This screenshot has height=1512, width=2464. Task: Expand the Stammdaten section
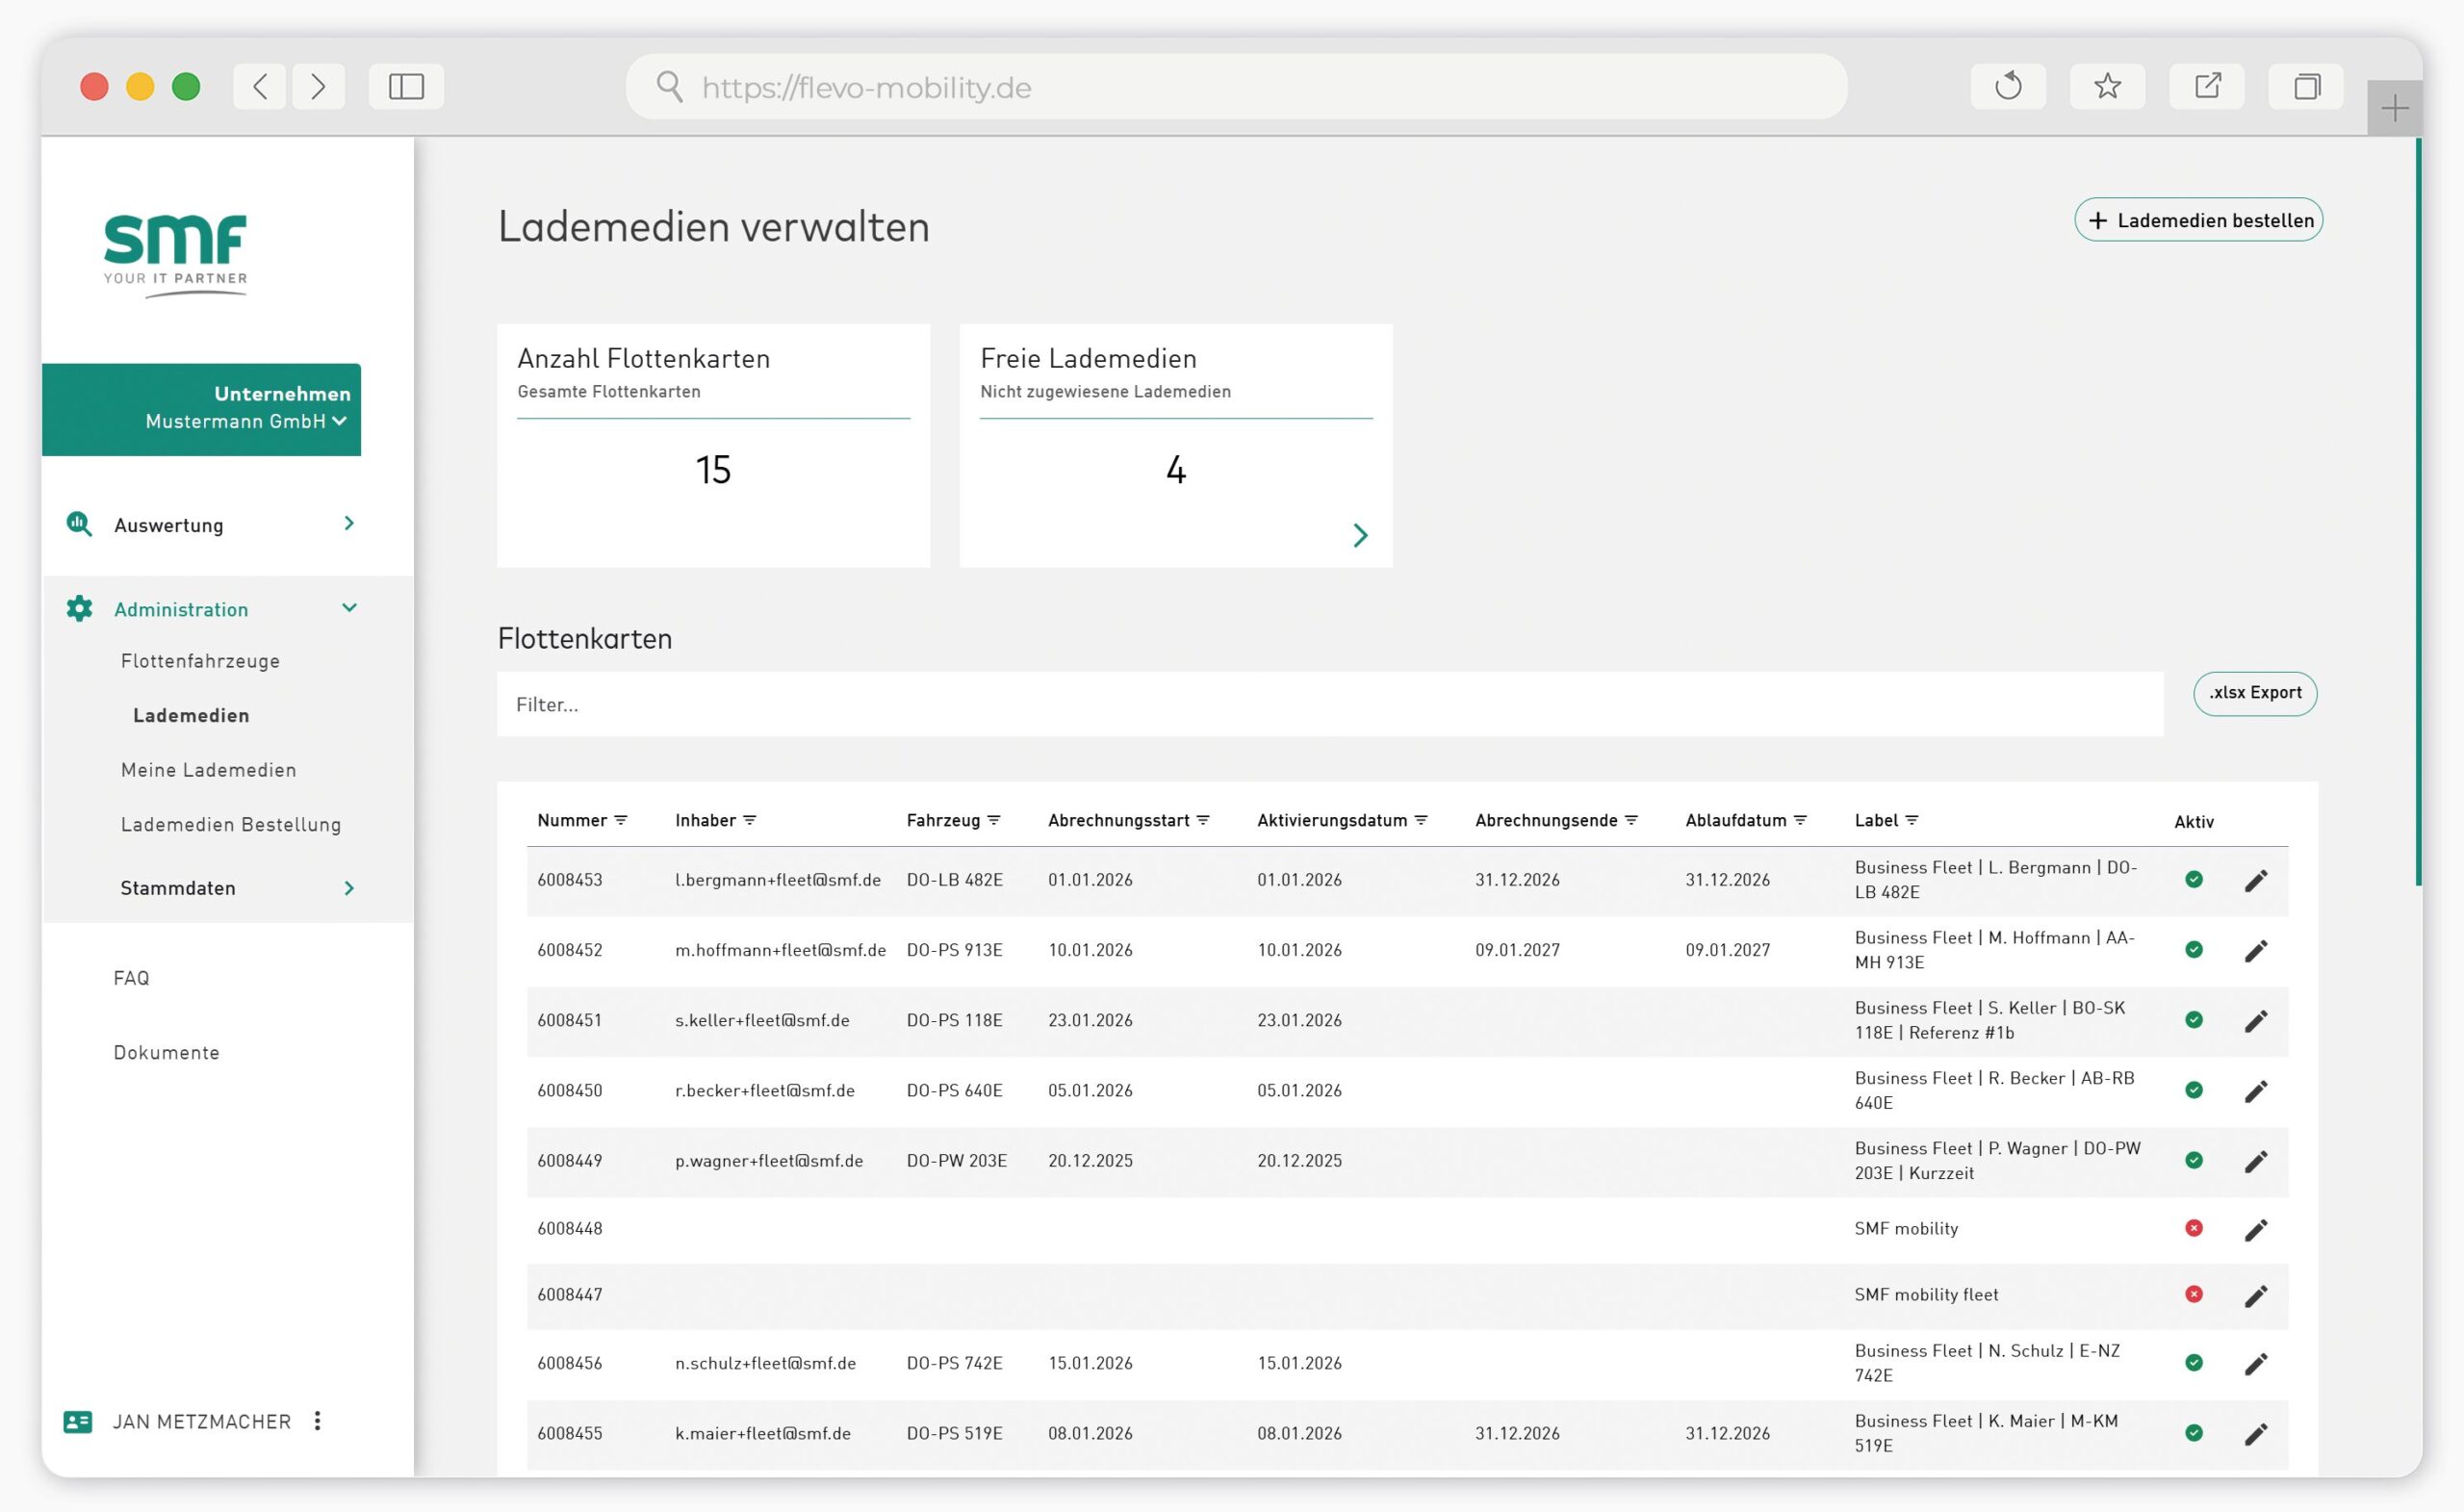click(x=349, y=887)
